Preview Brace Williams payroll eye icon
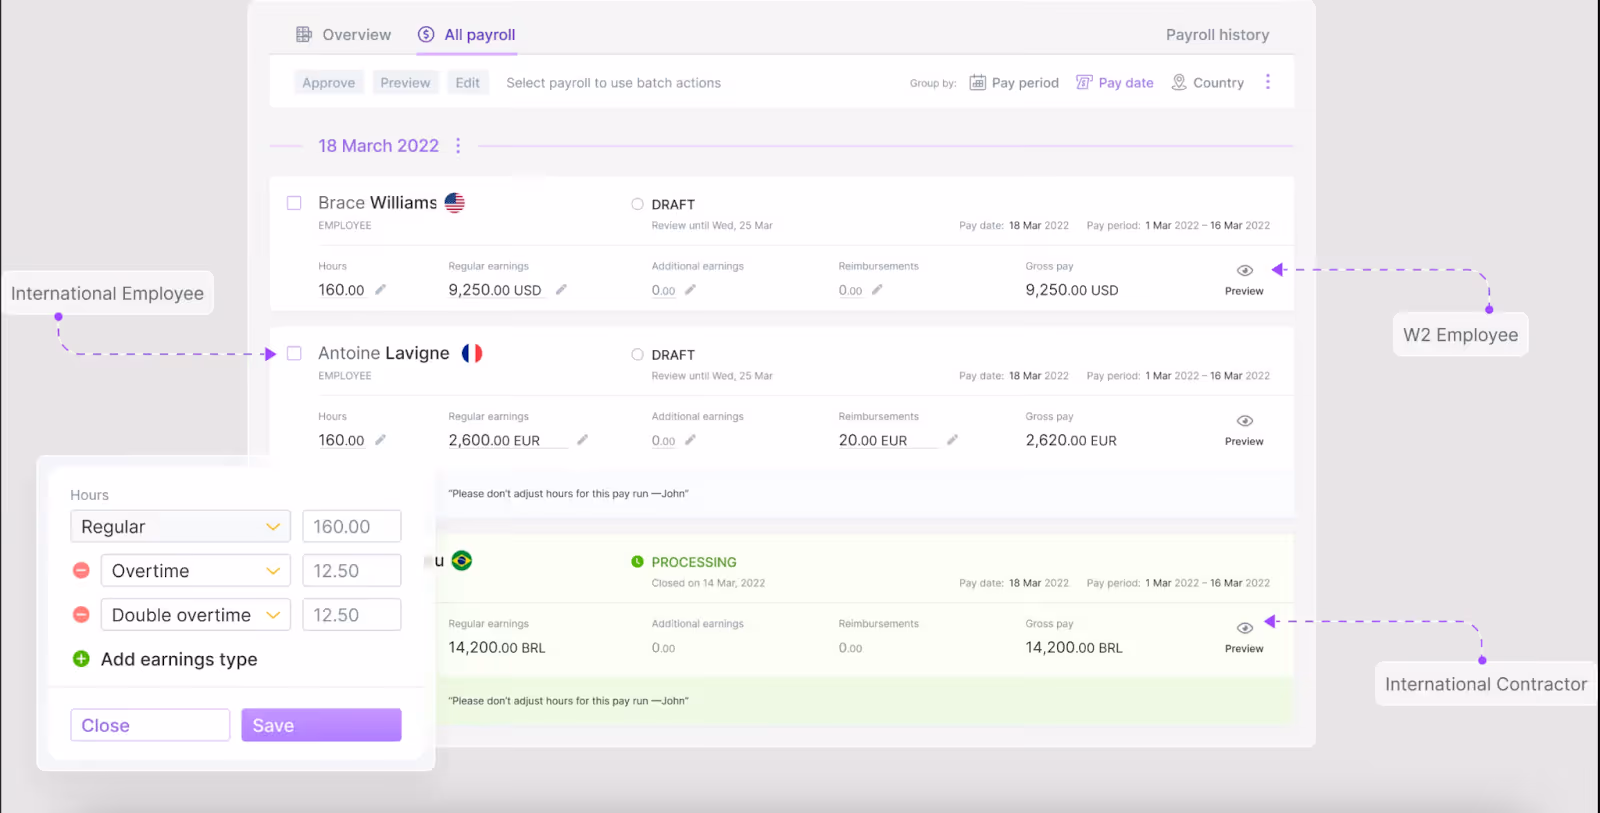This screenshot has width=1600, height=813. click(x=1245, y=271)
